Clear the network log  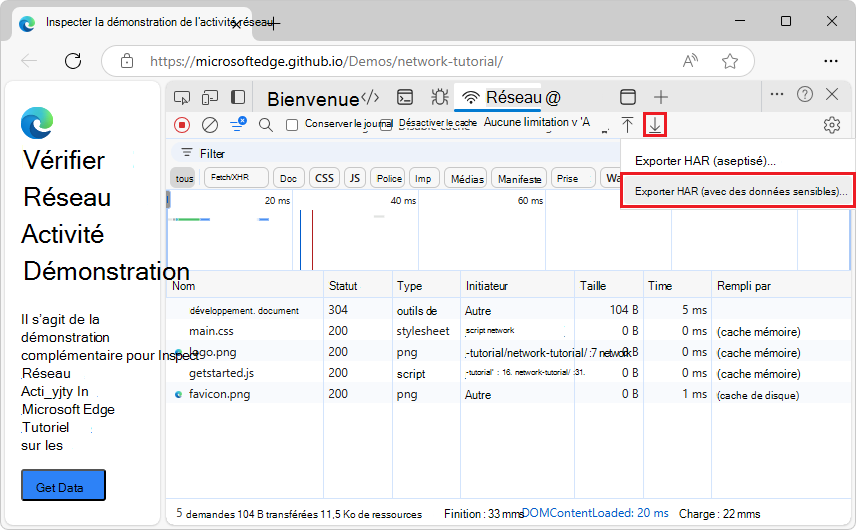[210, 125]
